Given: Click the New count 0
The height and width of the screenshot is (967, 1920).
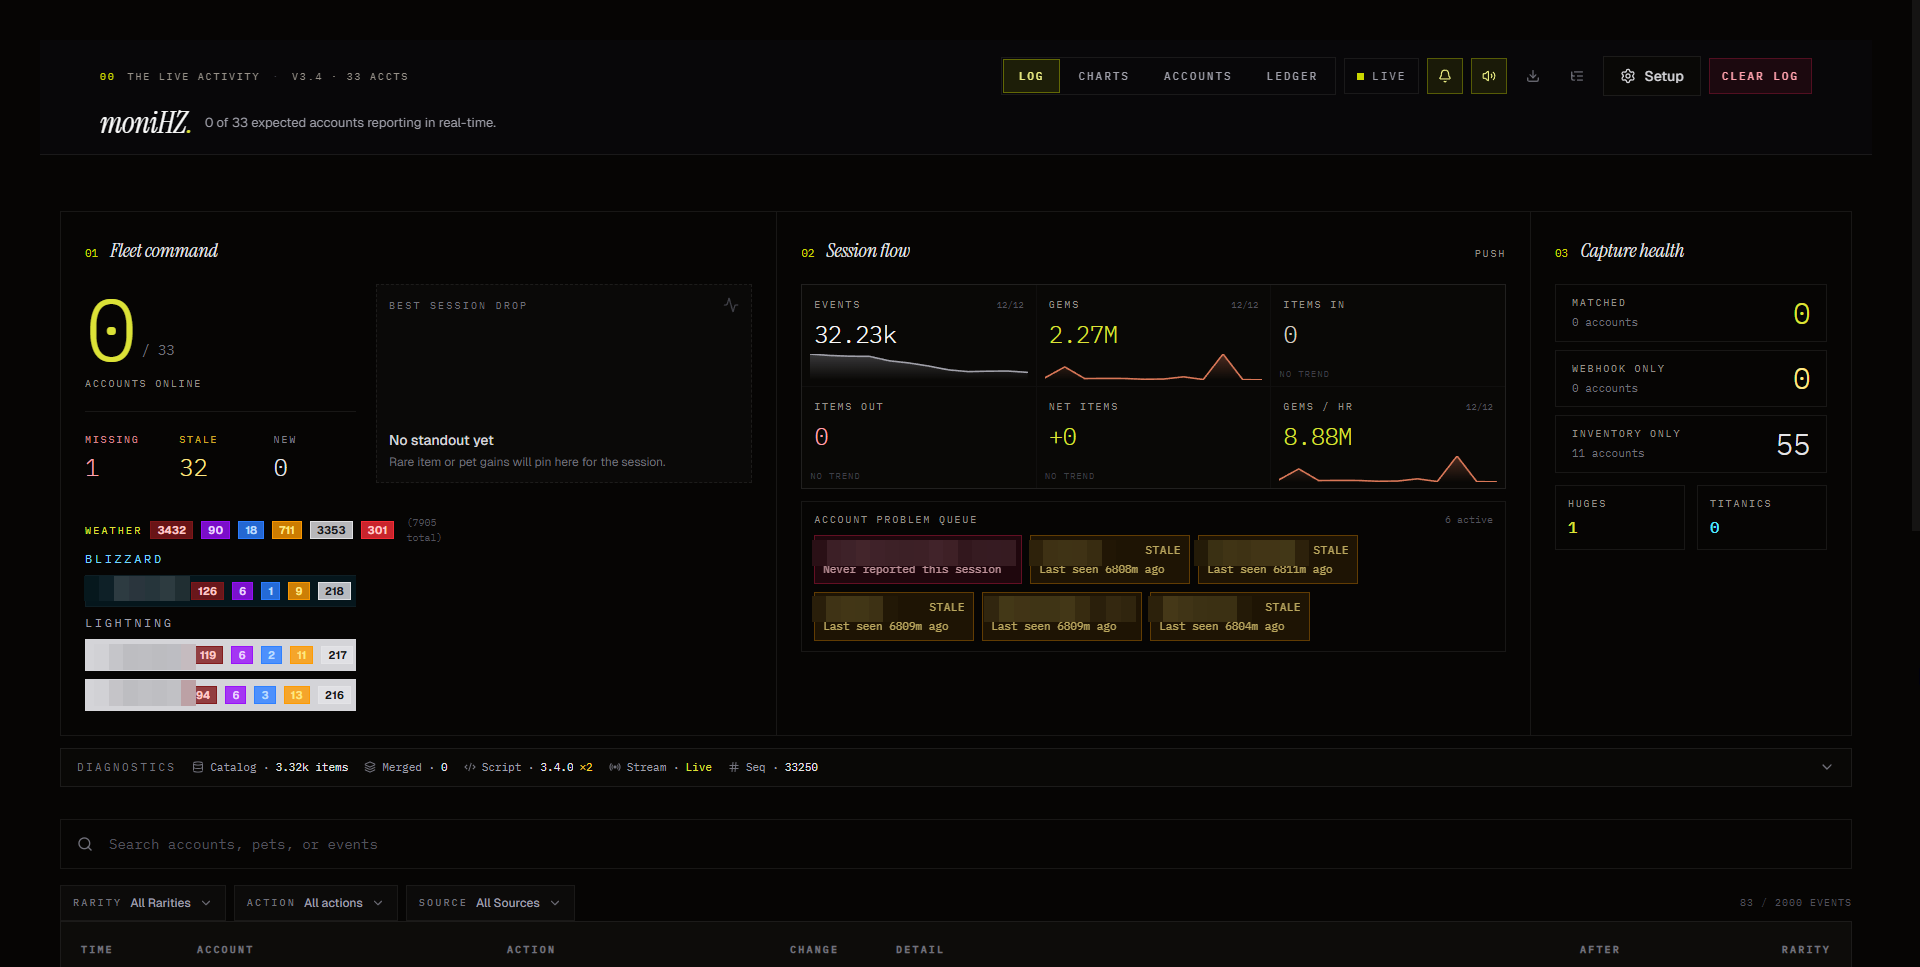Looking at the screenshot, I should click(281, 468).
